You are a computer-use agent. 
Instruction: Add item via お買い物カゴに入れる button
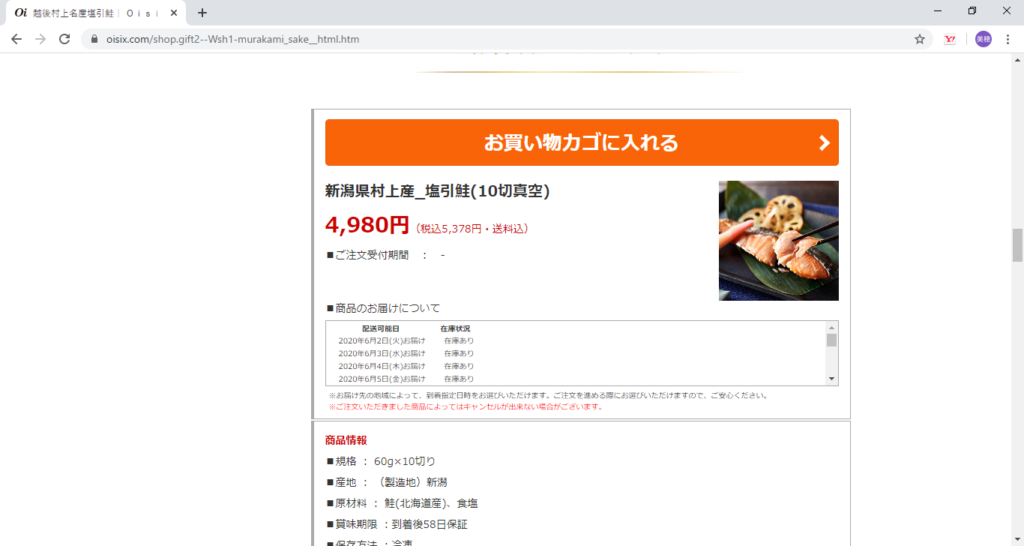(x=581, y=142)
